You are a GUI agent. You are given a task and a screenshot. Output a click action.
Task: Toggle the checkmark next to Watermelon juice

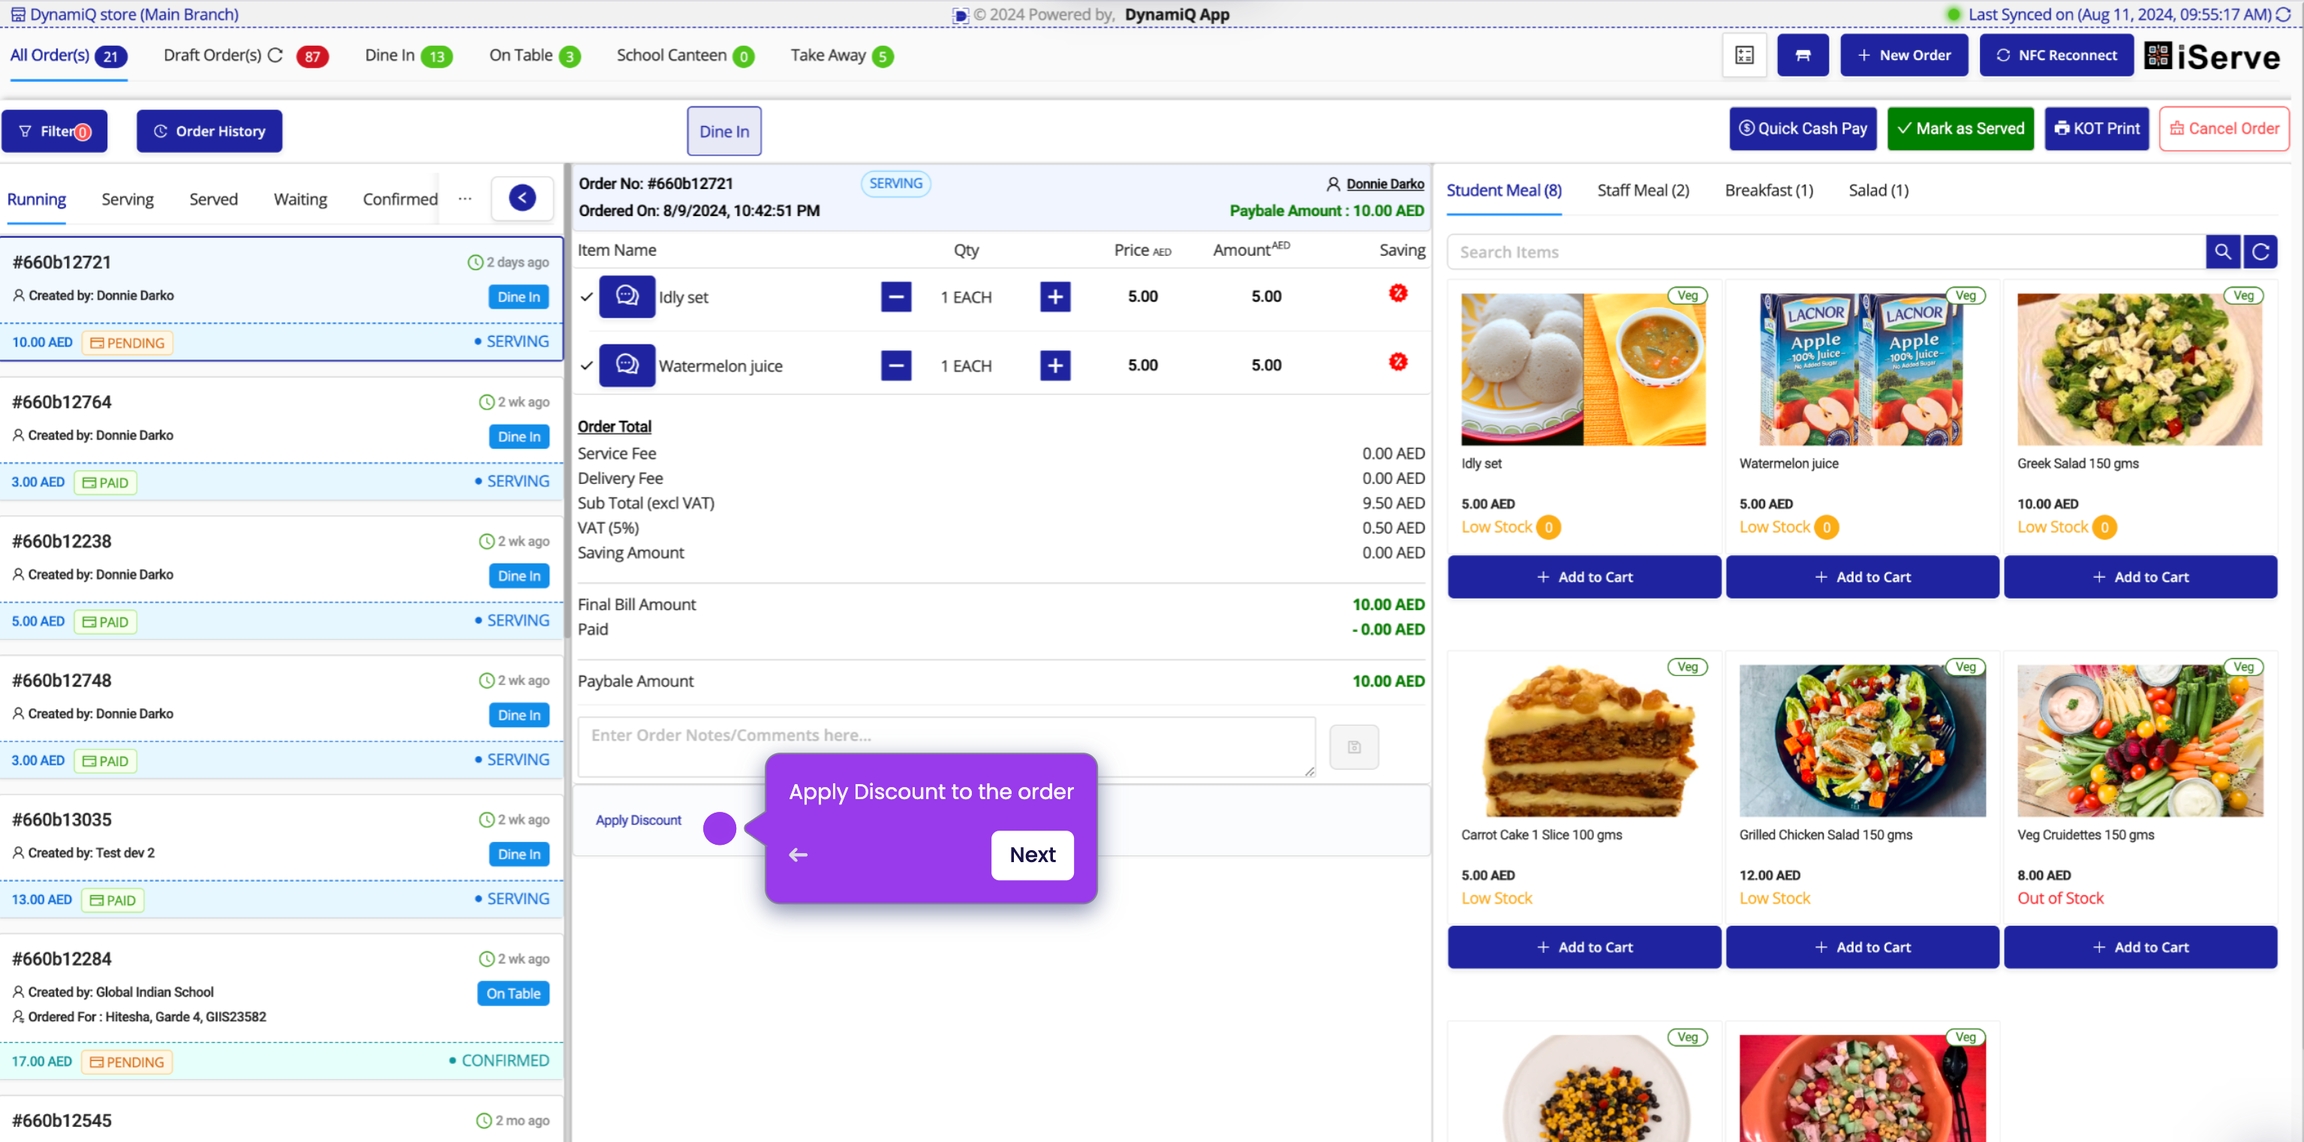coord(587,366)
